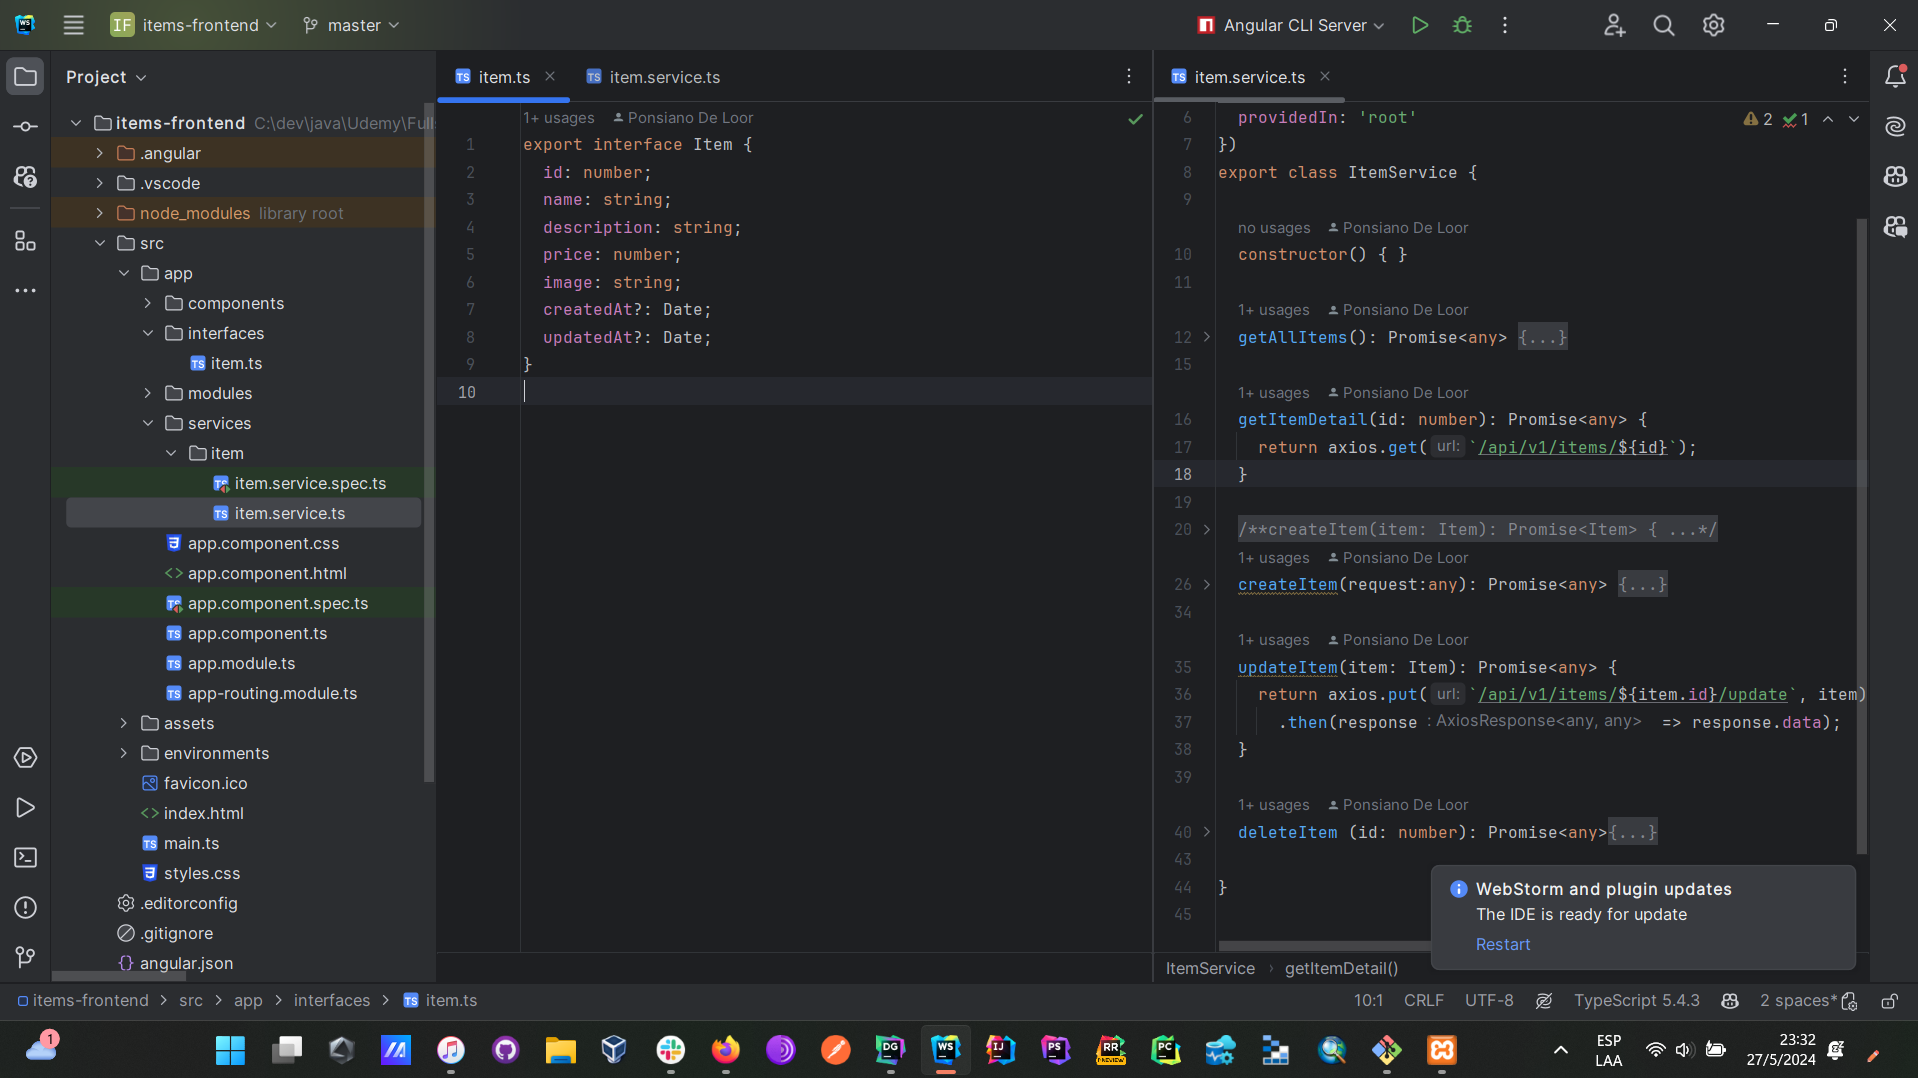
Task: Click Restart link in update notification
Action: (x=1502, y=945)
